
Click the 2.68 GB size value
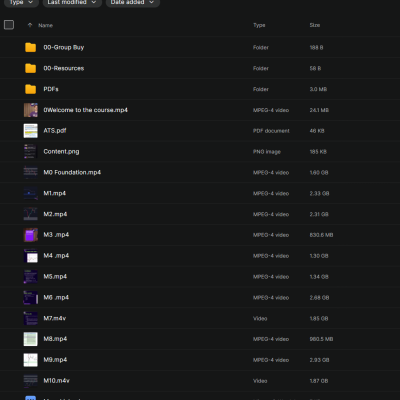point(319,298)
